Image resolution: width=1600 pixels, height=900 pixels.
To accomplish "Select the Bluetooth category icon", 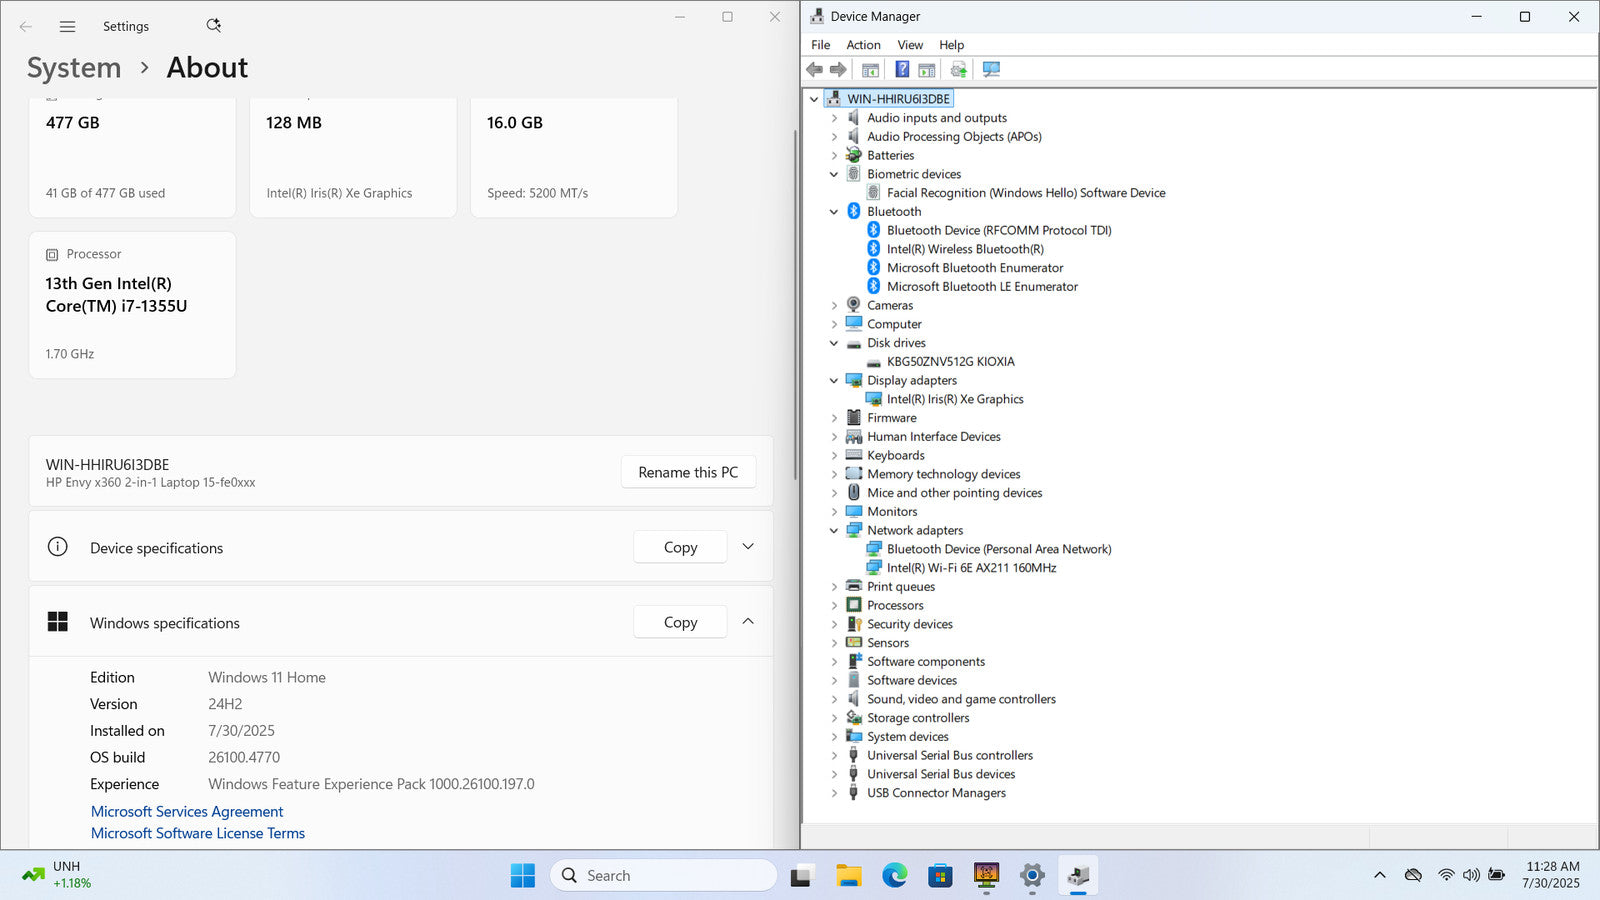I will [853, 211].
